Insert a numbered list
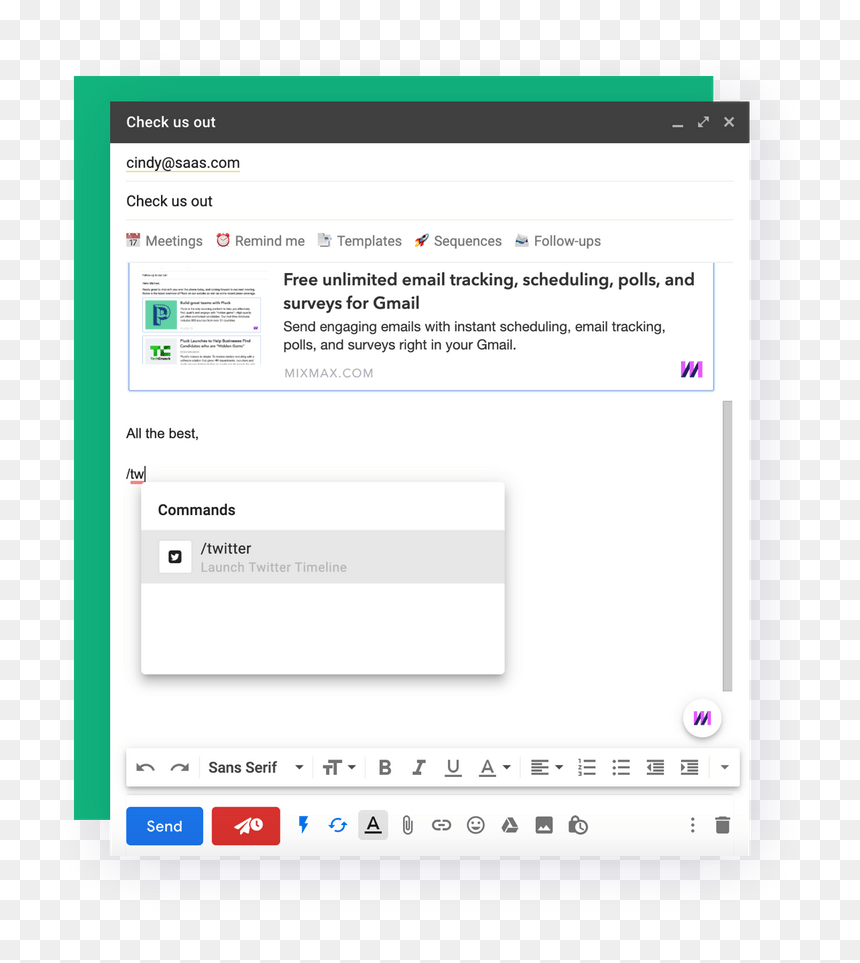 click(x=587, y=768)
